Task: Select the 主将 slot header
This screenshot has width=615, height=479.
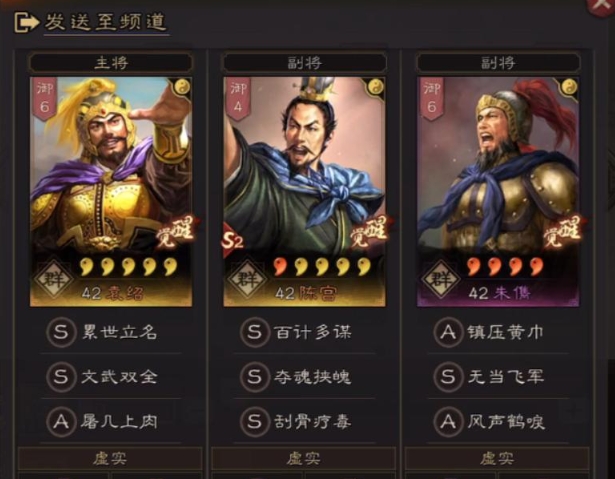Action: [x=111, y=63]
